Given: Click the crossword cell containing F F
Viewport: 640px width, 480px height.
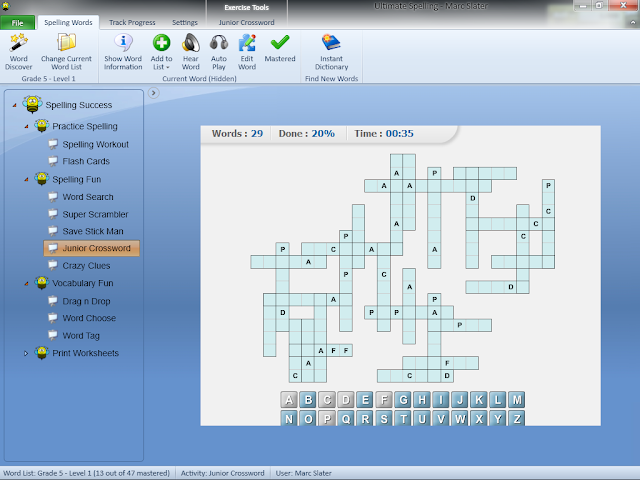Looking at the screenshot, I should pyautogui.click(x=340, y=350).
